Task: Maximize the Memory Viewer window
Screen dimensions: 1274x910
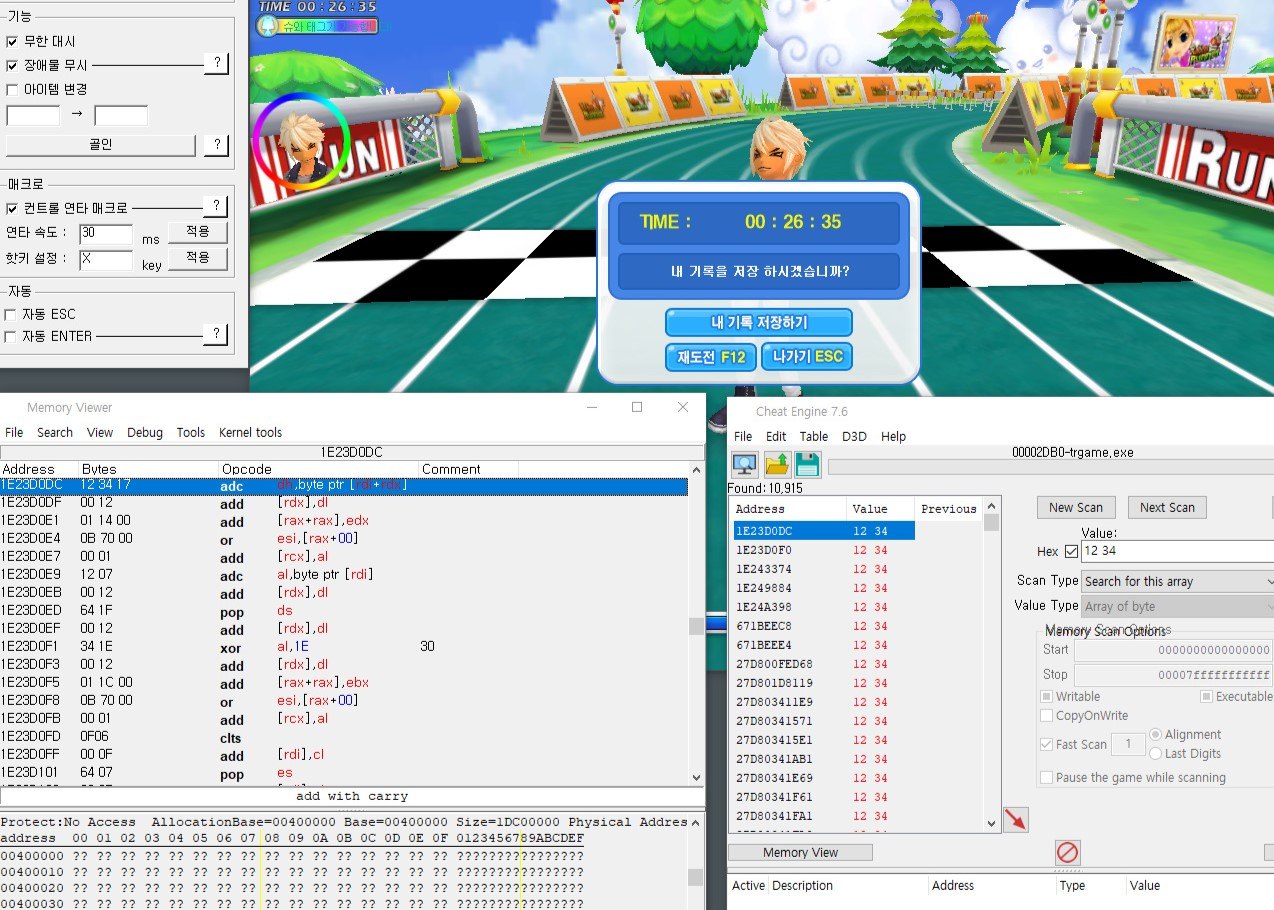Action: (x=637, y=407)
